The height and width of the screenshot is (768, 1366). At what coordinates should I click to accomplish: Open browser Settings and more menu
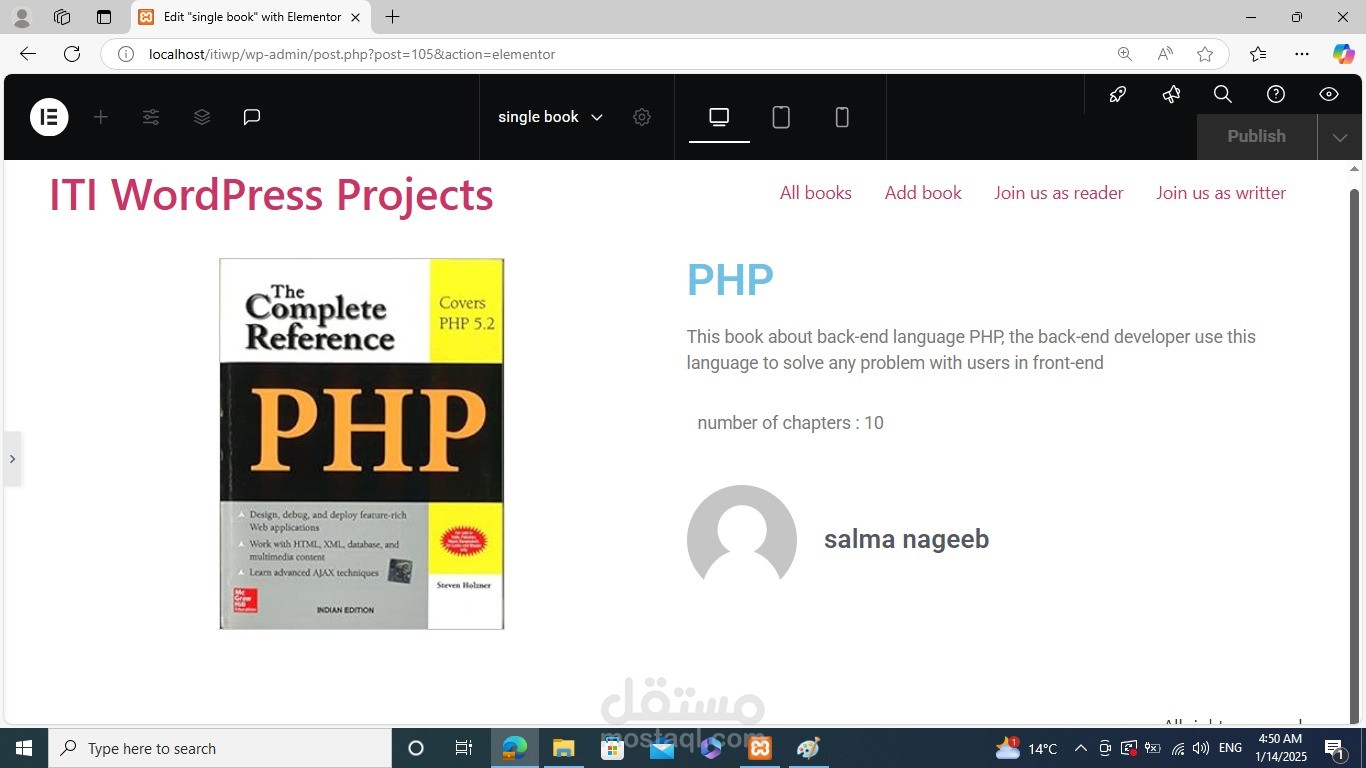tap(1301, 54)
